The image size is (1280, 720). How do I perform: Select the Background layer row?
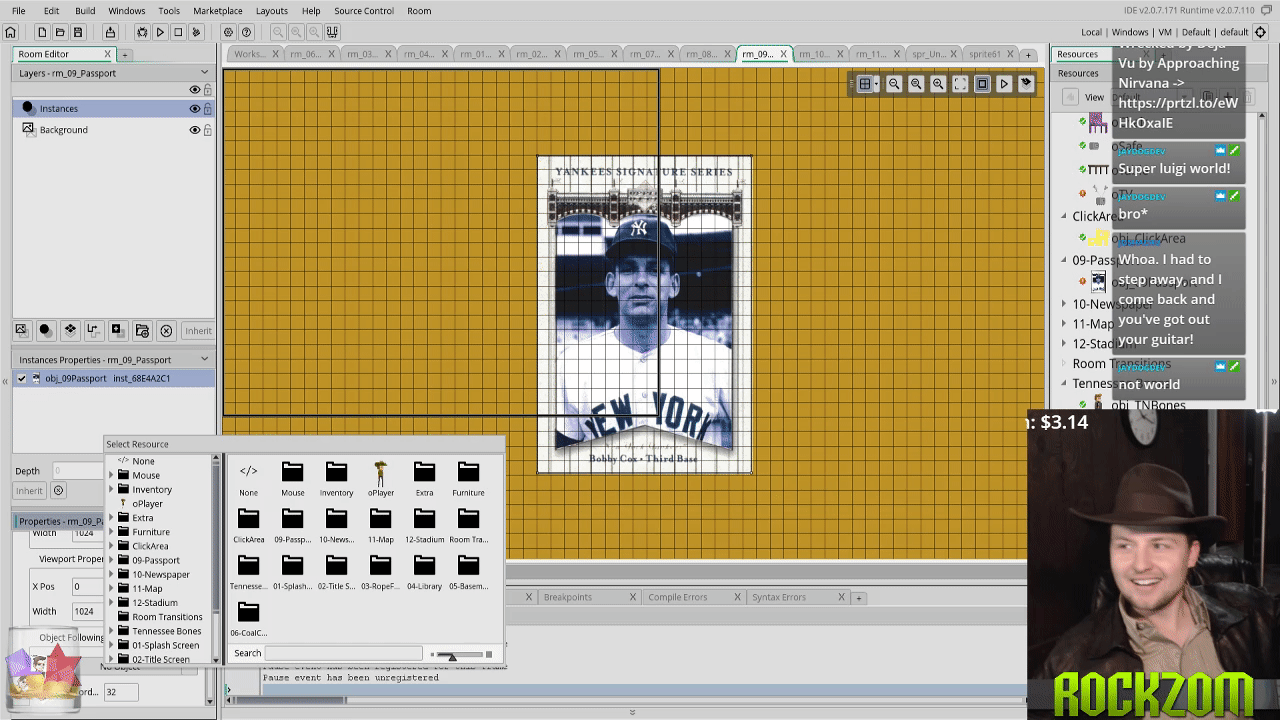pos(114,130)
